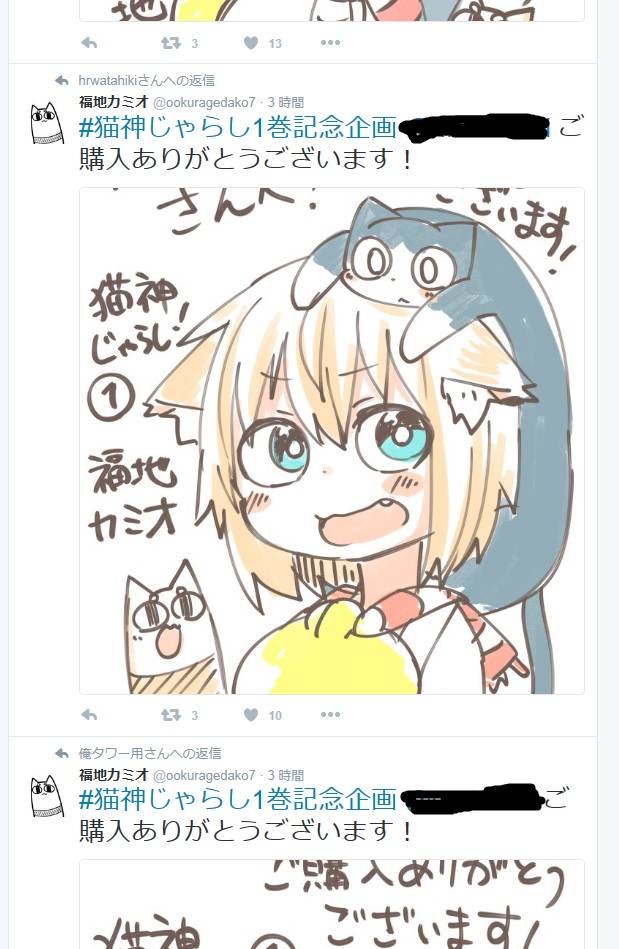Open @ookuragedako7 handle in bottom tweet
This screenshot has width=619, height=949.
[204, 775]
